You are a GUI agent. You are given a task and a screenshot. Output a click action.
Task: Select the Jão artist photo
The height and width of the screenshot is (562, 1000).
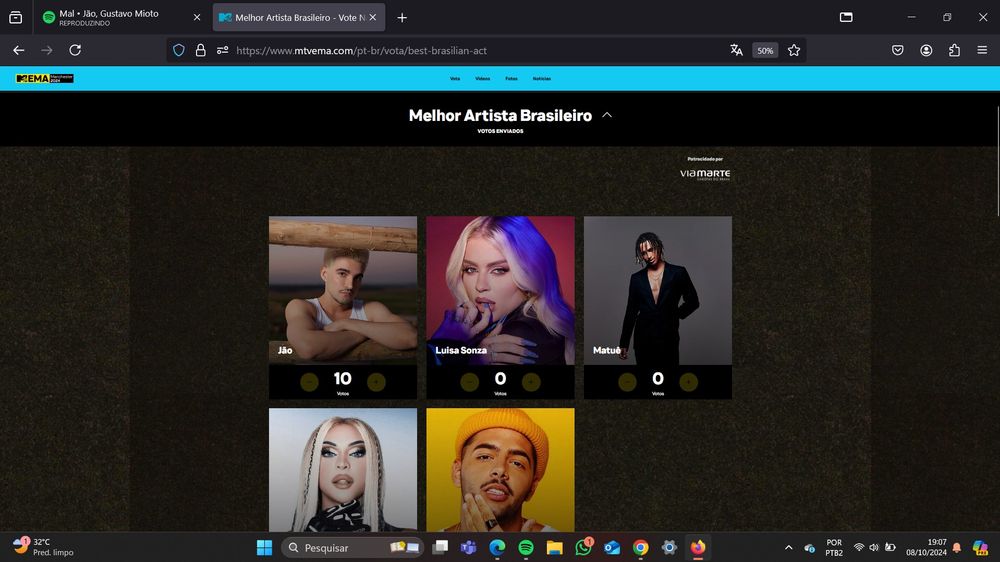[x=343, y=290]
